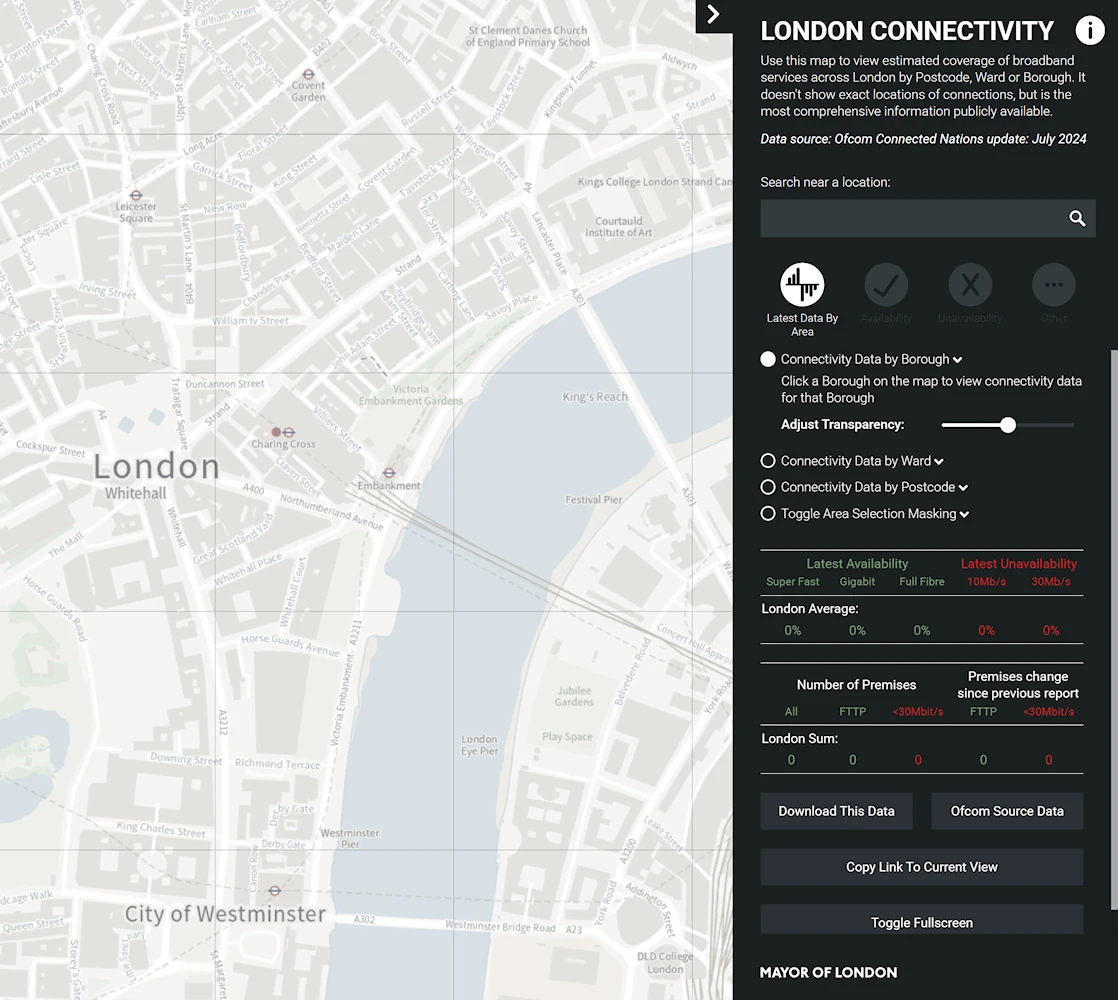Click the Copy Link To Current View button
Viewport: 1118px width, 1000px height.
click(921, 867)
